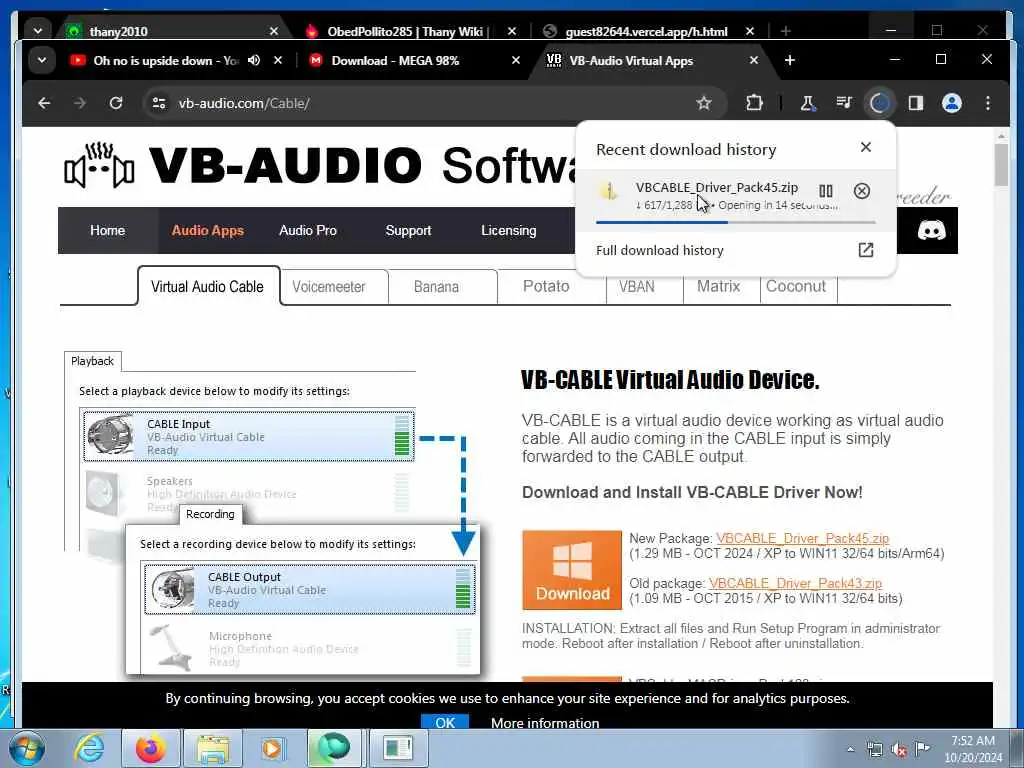Select the Virtual Audio Cable tab
This screenshot has height=768, width=1024.
[208, 286]
